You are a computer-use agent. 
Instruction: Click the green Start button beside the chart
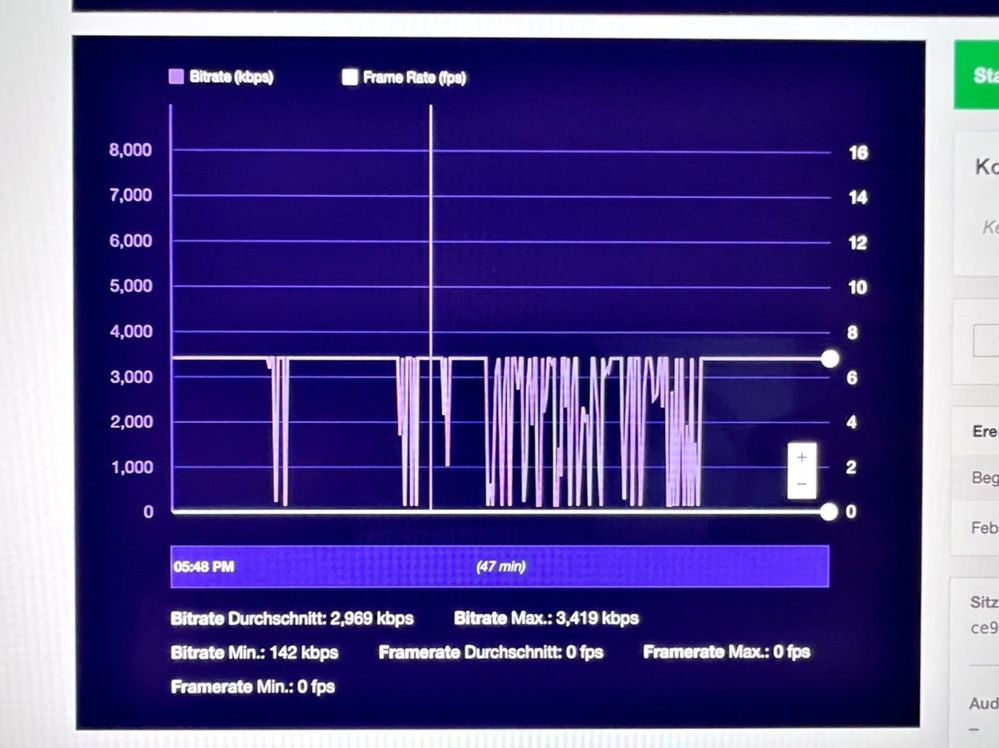point(976,75)
